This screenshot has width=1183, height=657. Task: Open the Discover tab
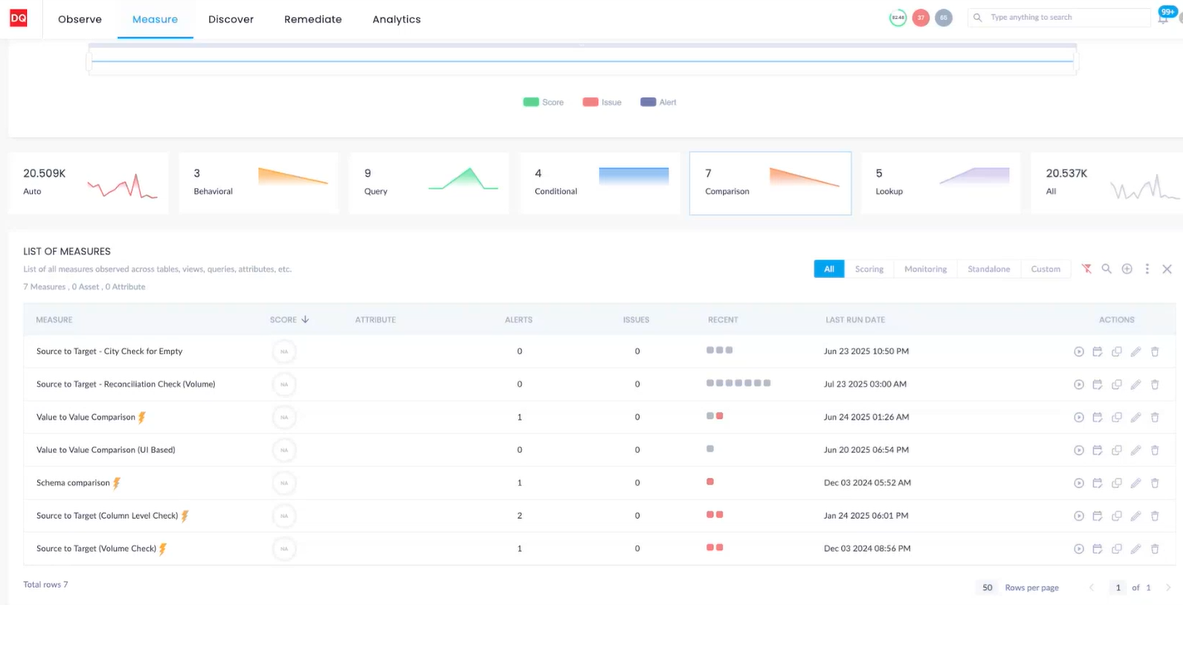click(231, 20)
